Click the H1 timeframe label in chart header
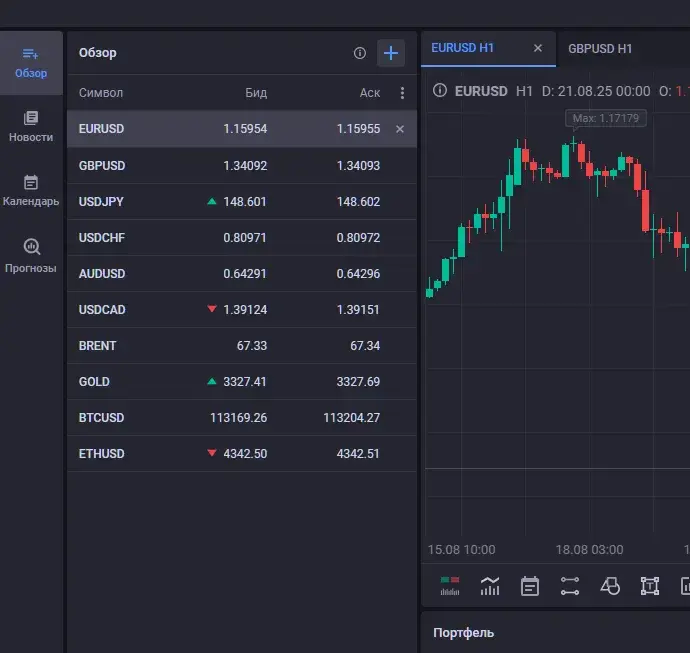Image resolution: width=690 pixels, height=653 pixels. 524,91
